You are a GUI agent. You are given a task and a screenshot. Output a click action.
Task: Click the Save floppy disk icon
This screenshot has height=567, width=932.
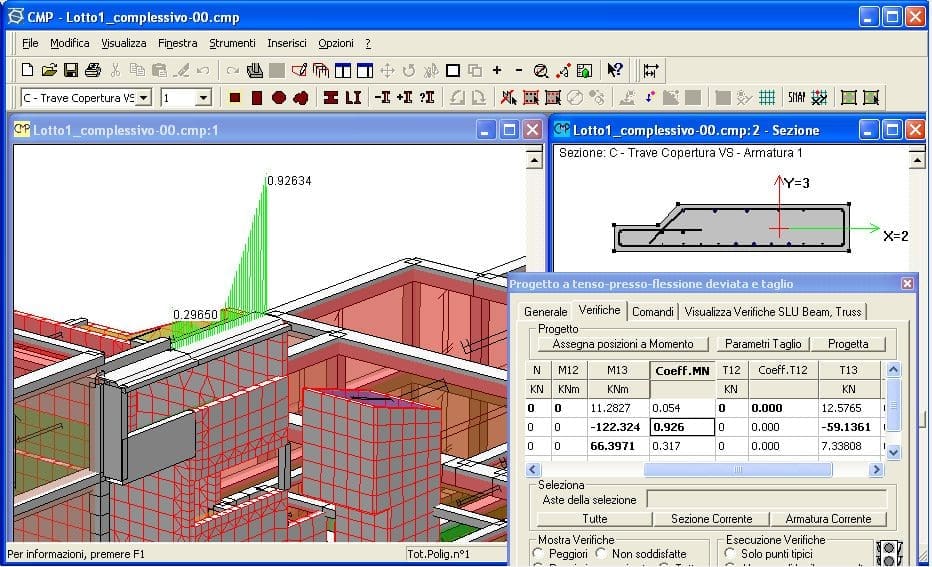pos(71,70)
